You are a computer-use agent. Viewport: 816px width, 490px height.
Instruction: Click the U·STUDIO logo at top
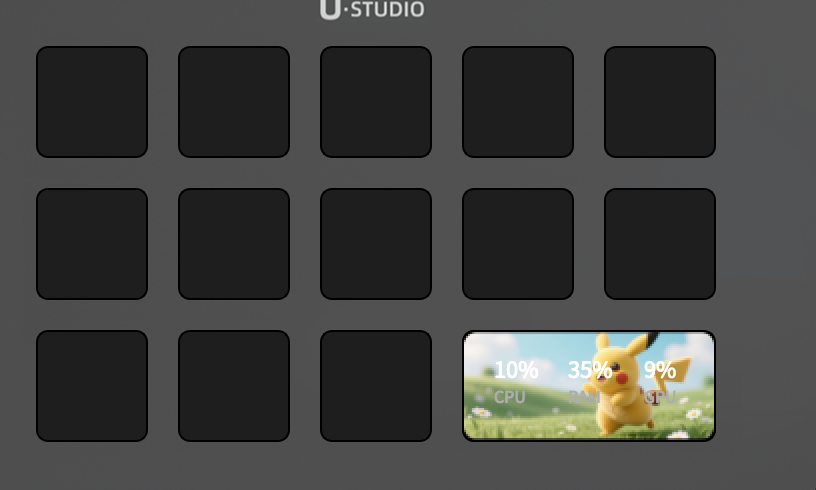tap(372, 10)
